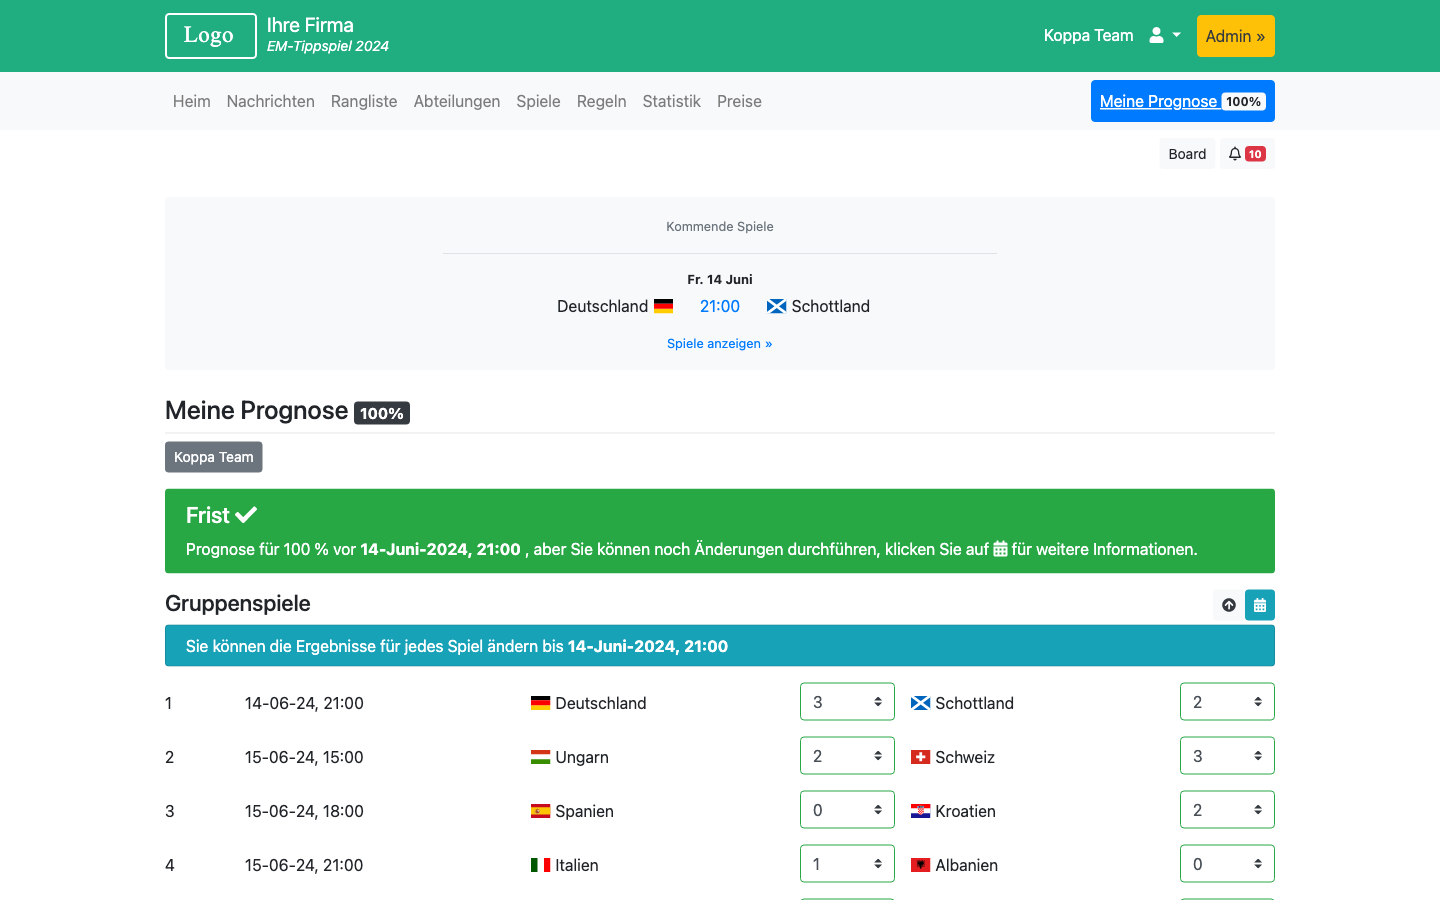
Task: Open Schottland score dropdown in match 1
Action: 1227,702
